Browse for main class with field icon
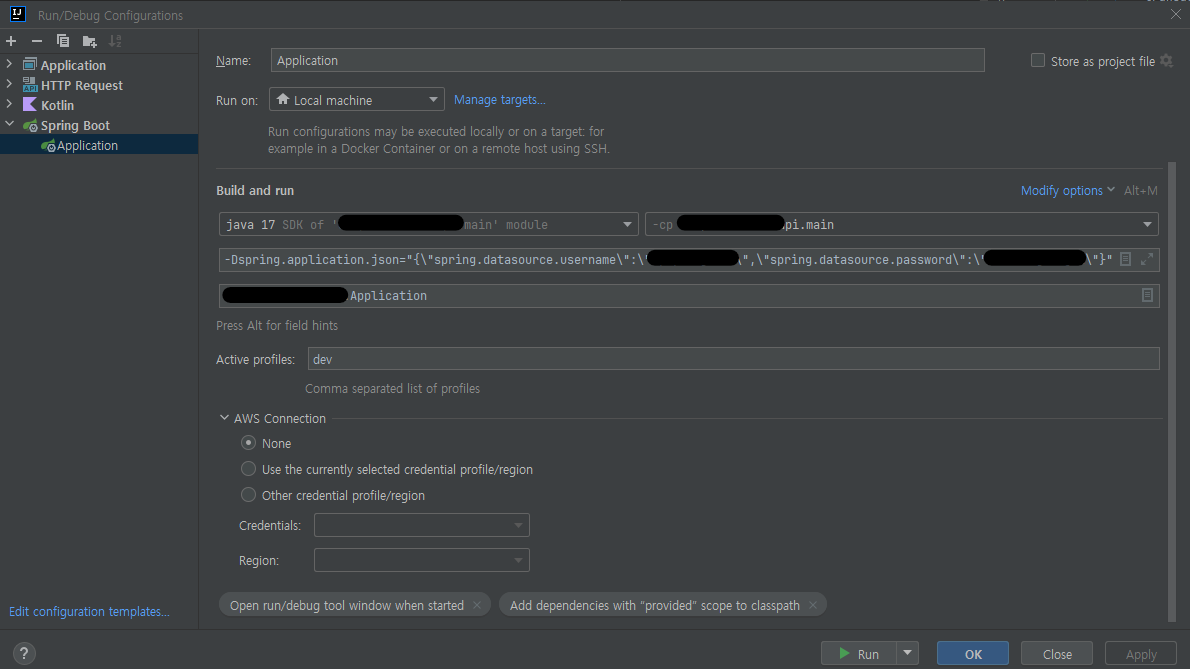 (x=1147, y=295)
